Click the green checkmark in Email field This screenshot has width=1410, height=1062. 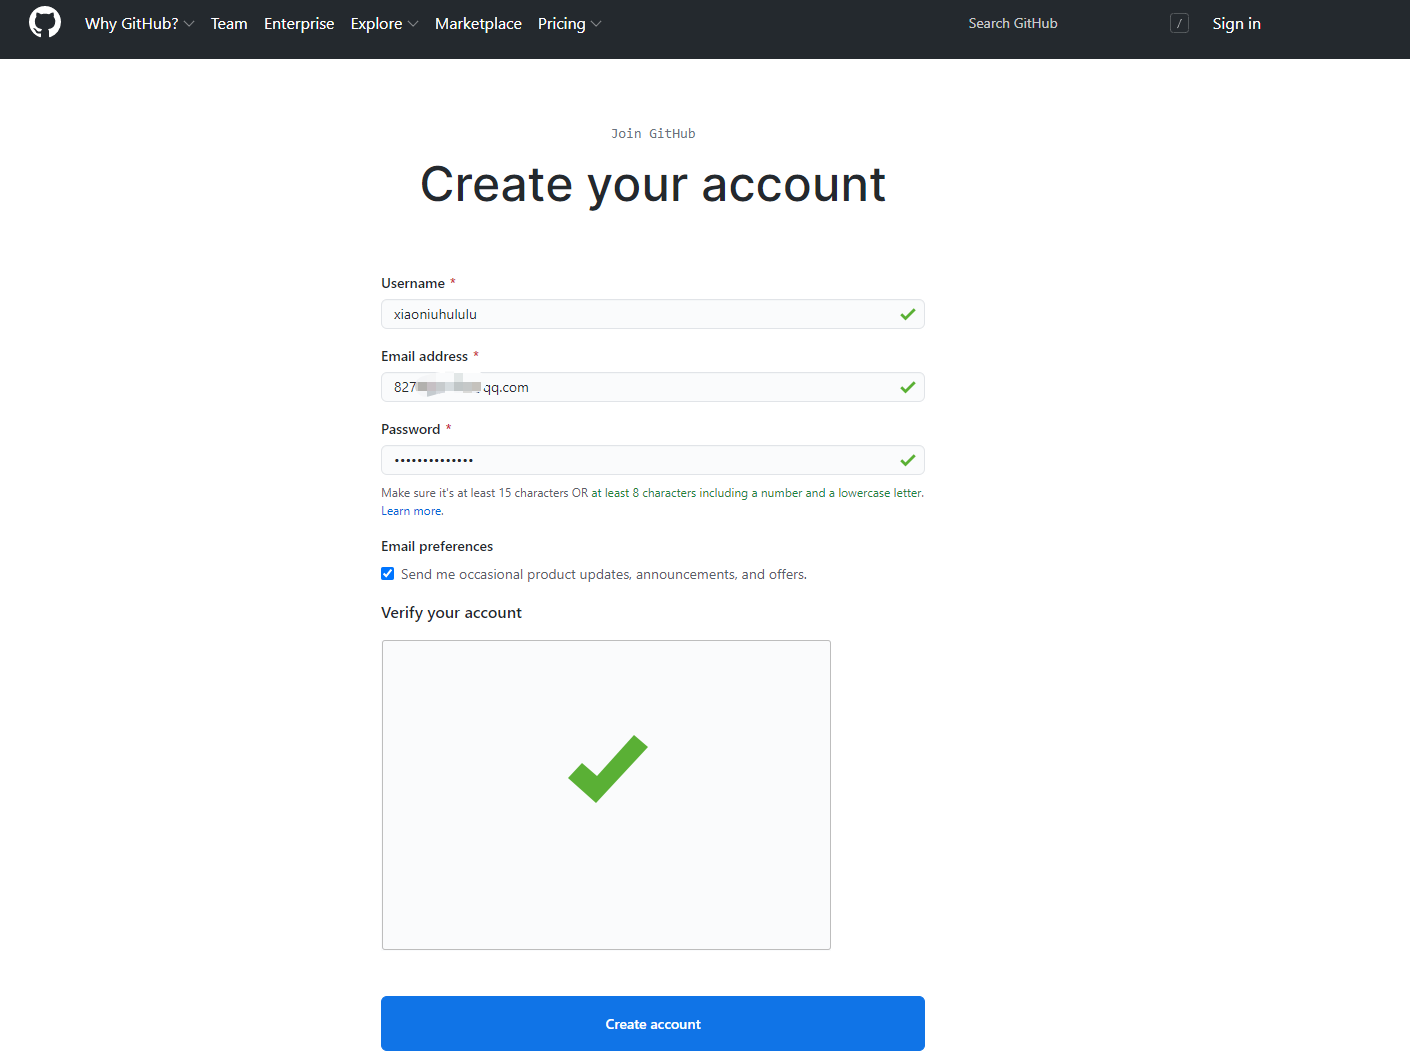(x=908, y=387)
